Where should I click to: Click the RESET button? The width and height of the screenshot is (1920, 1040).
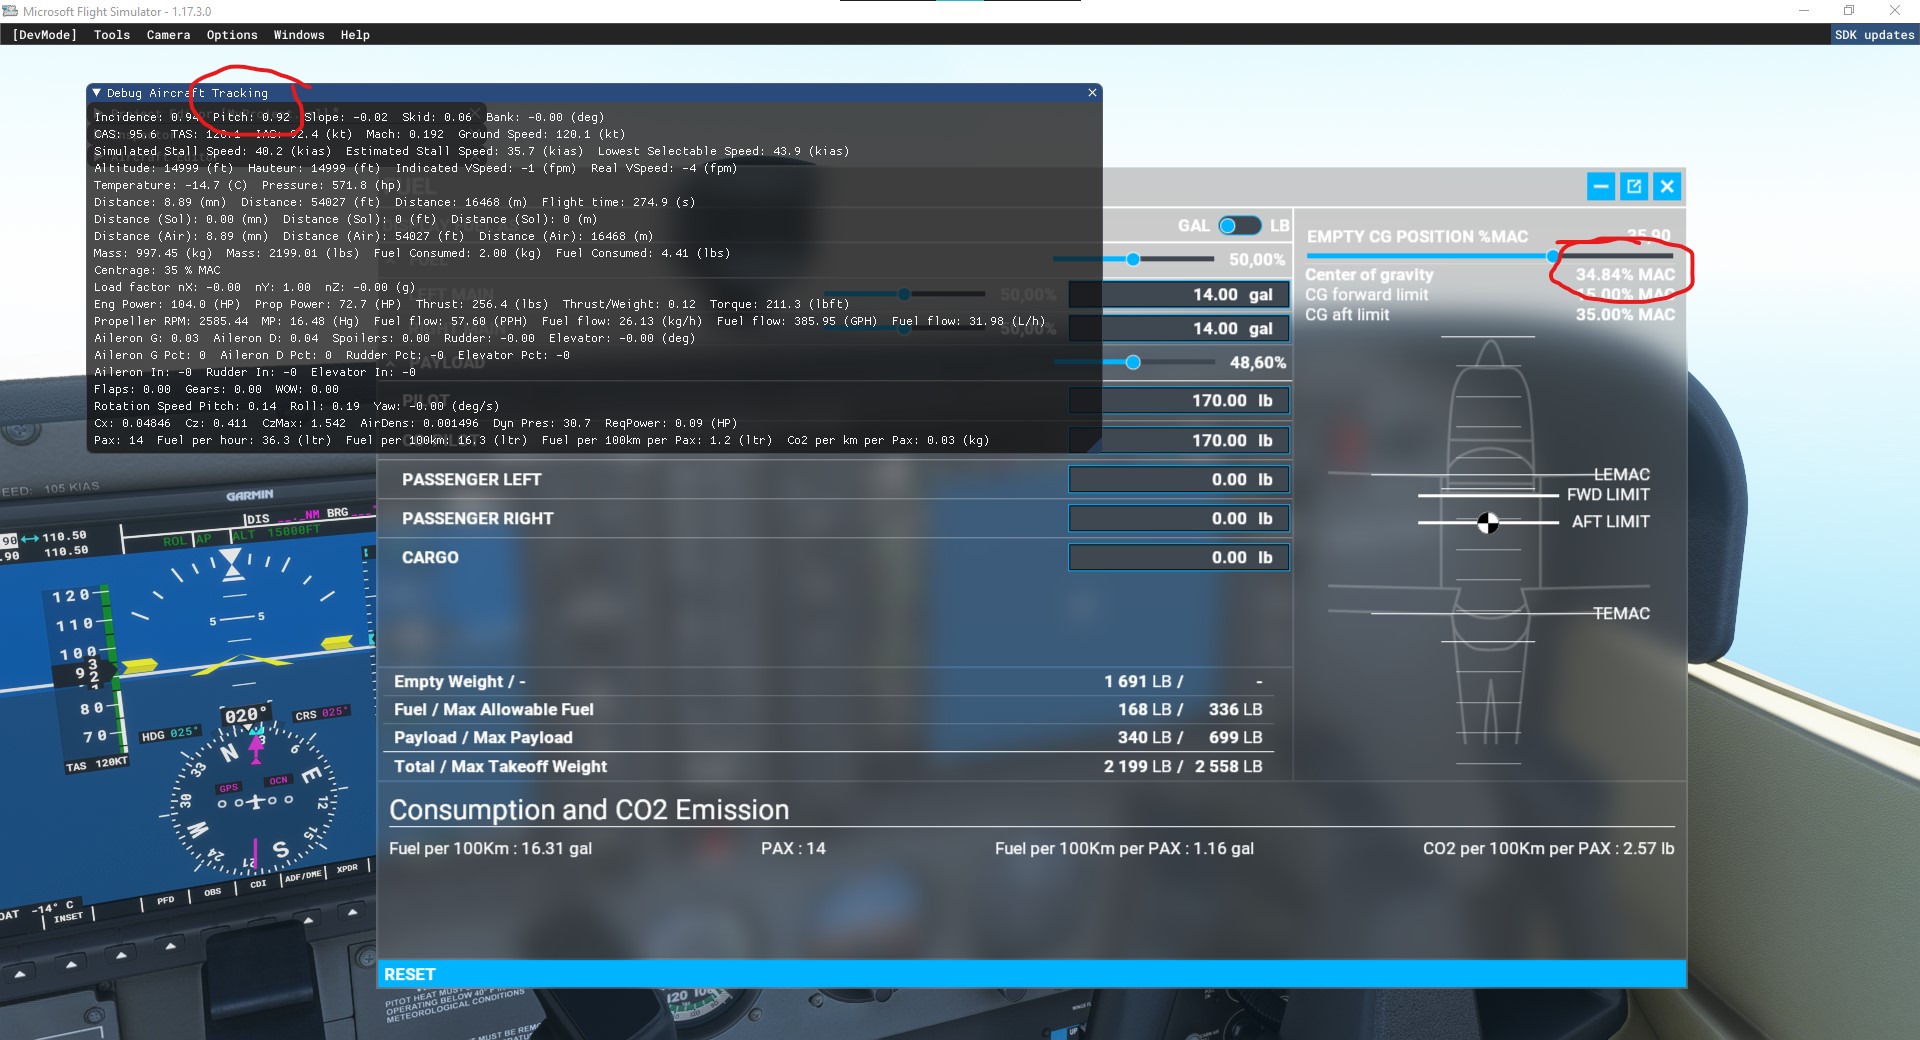click(x=1031, y=974)
